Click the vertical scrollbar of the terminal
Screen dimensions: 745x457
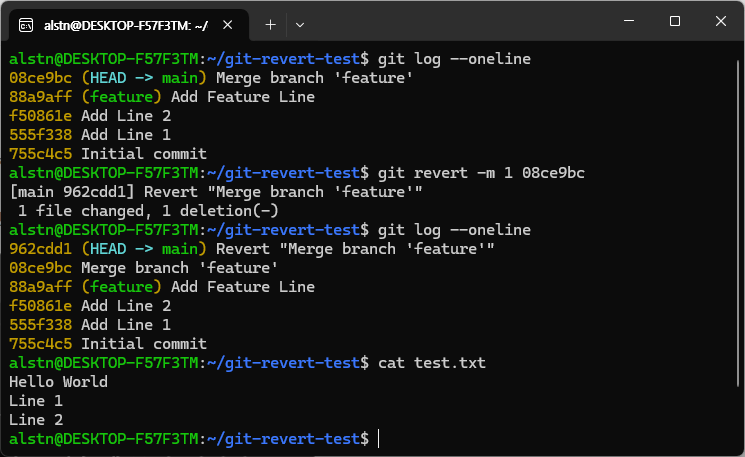(738, 223)
